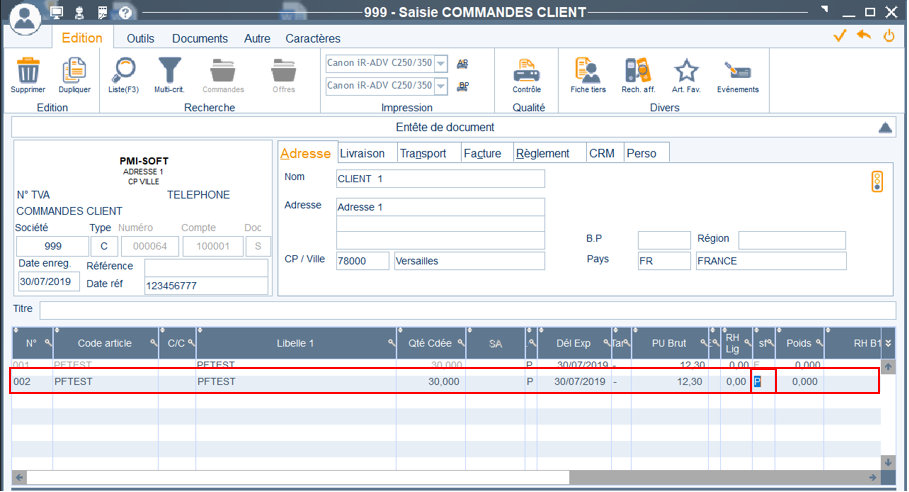Open the Evénements icon
The image size is (909, 492).
(737, 71)
